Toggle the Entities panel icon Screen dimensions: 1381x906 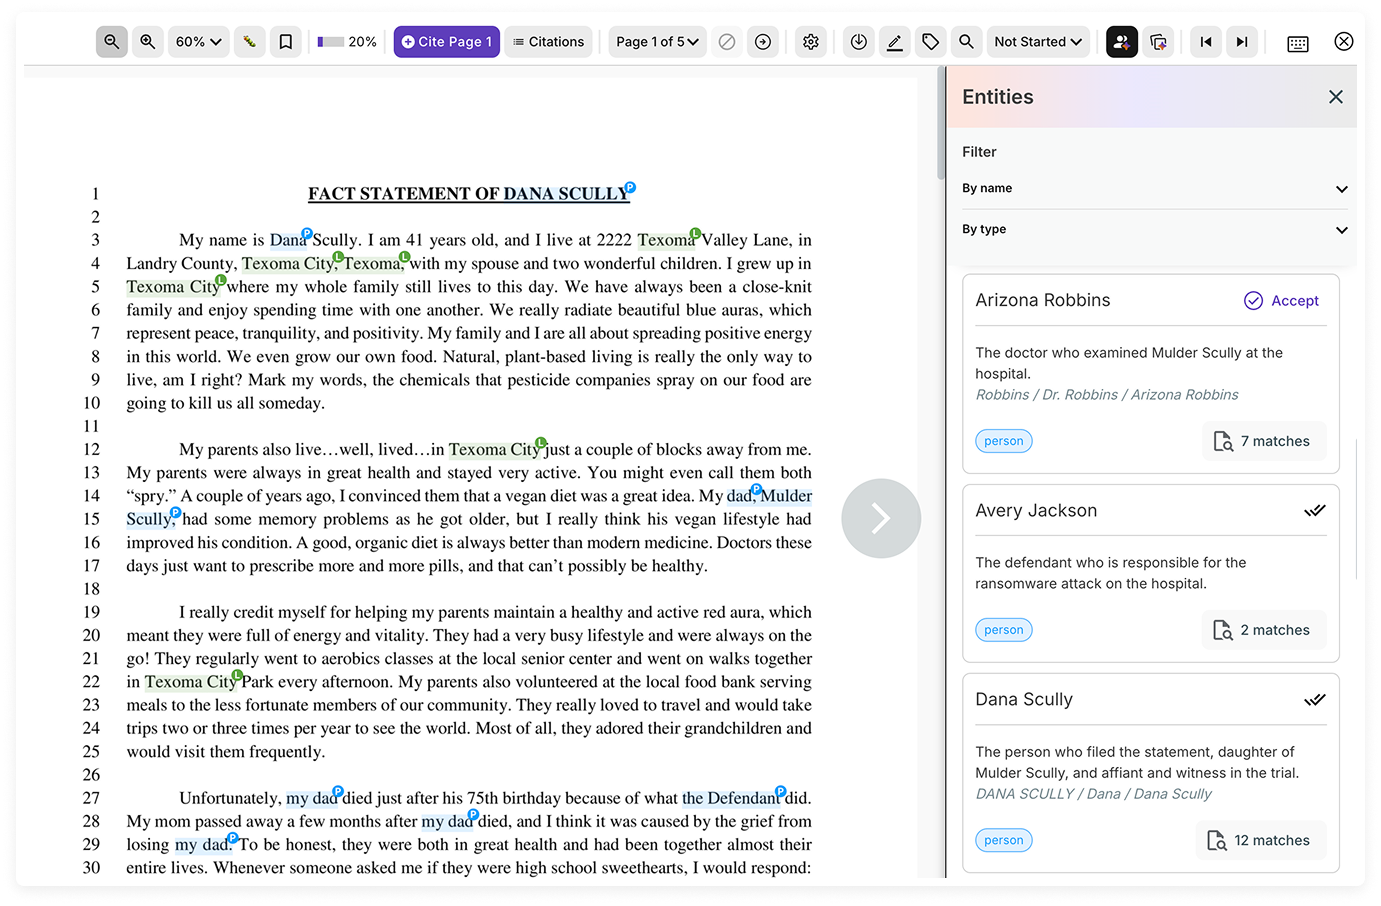1122,42
